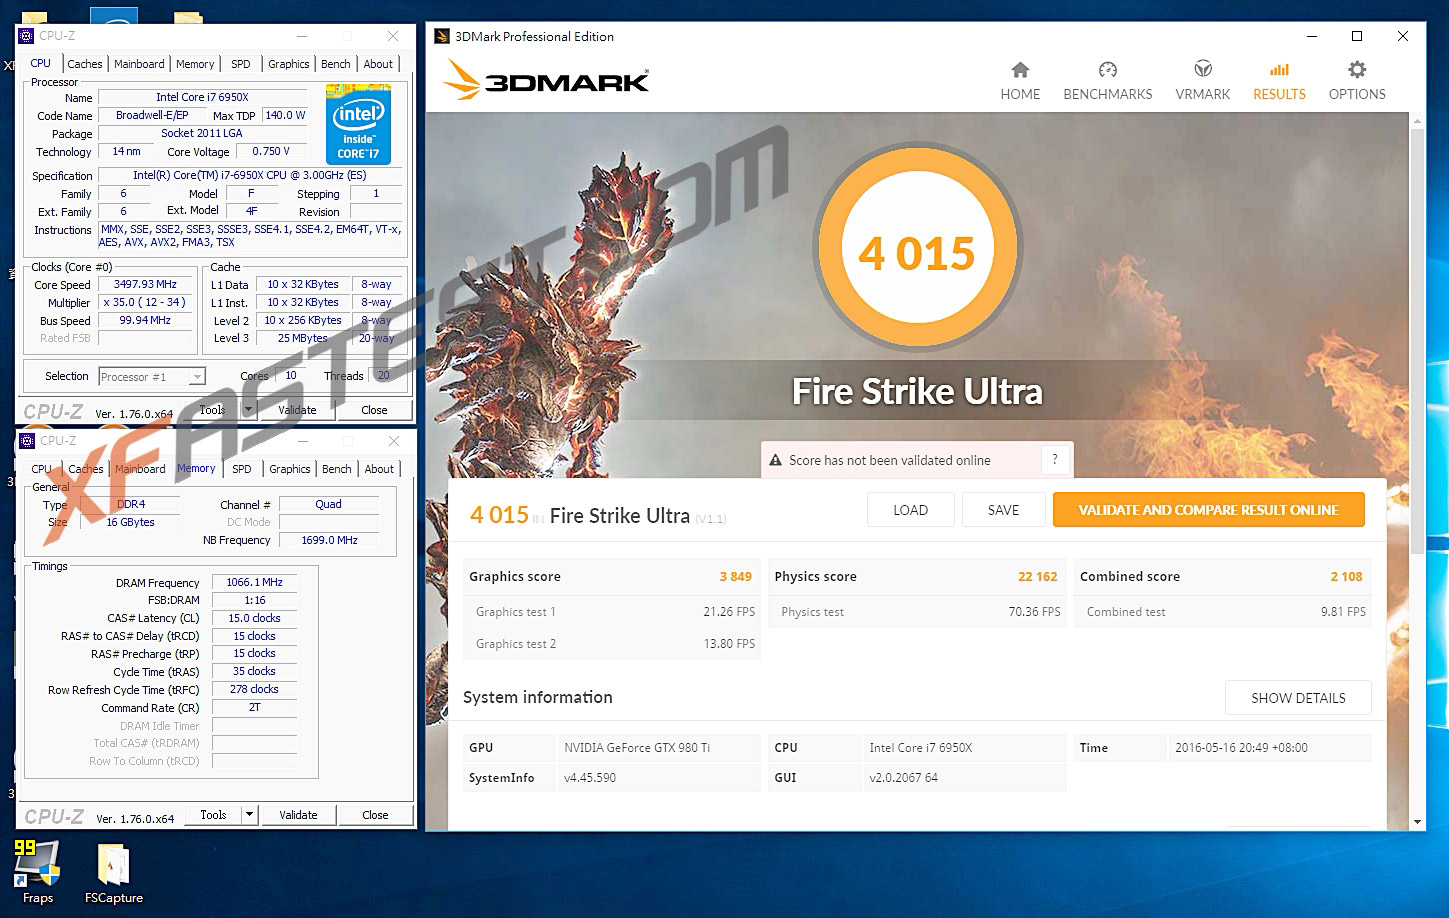Click the Core Speed value 3497.93 MHz

click(145, 285)
